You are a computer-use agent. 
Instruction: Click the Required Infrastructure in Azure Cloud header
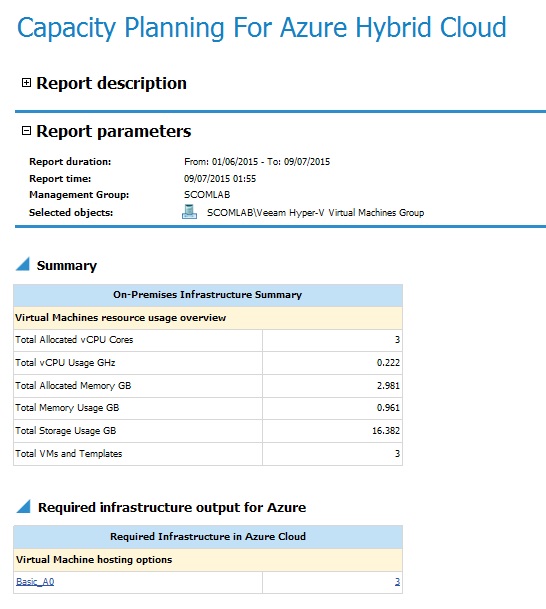pos(208,537)
